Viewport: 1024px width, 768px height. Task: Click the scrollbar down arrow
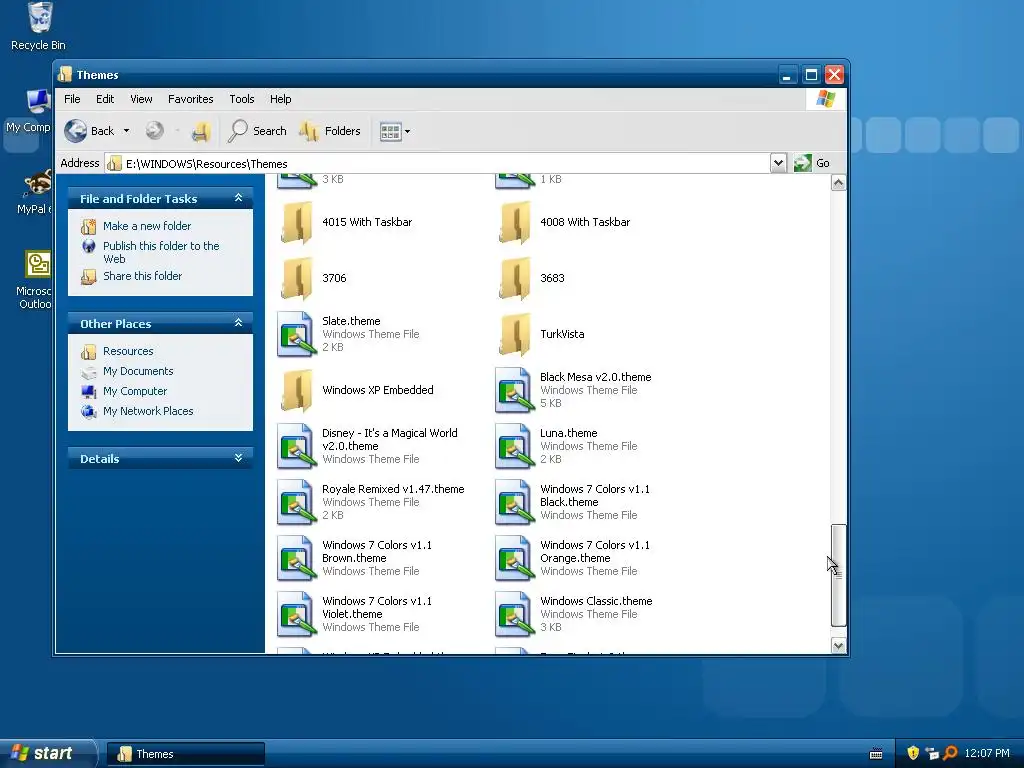pyautogui.click(x=839, y=645)
